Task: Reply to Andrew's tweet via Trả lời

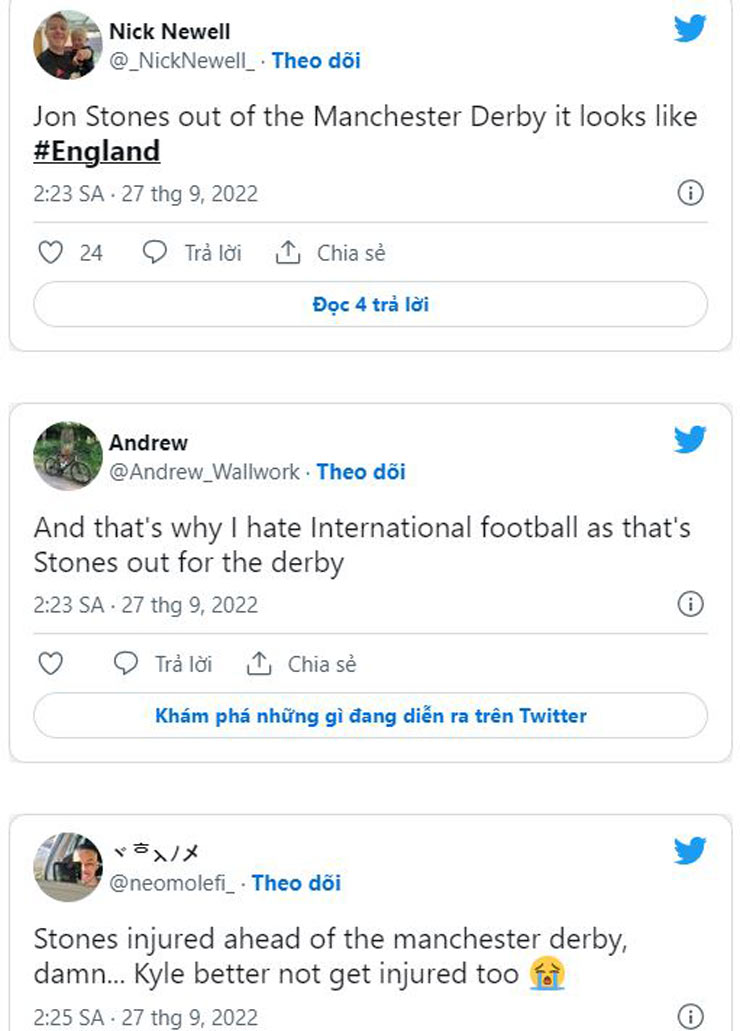Action: tap(163, 664)
